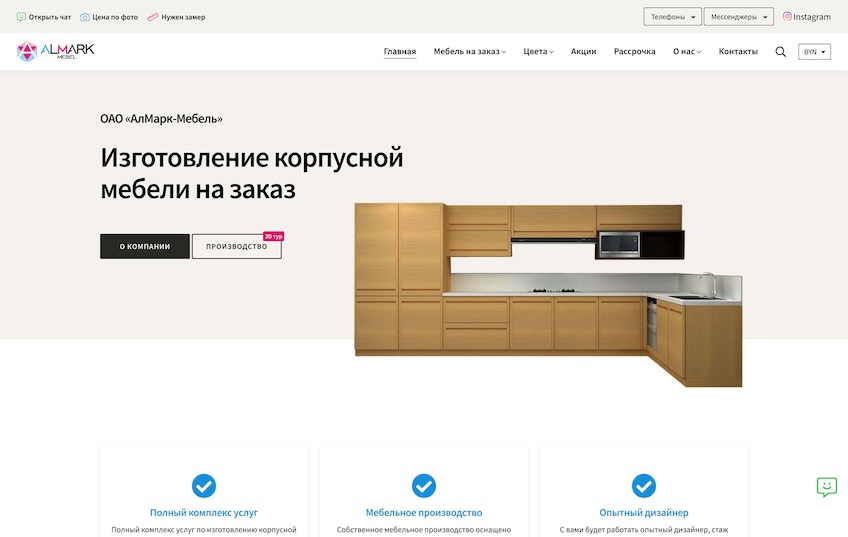Screen dimensions: 848x537
Task: Click the kitchen furniture image
Action: coord(548,294)
